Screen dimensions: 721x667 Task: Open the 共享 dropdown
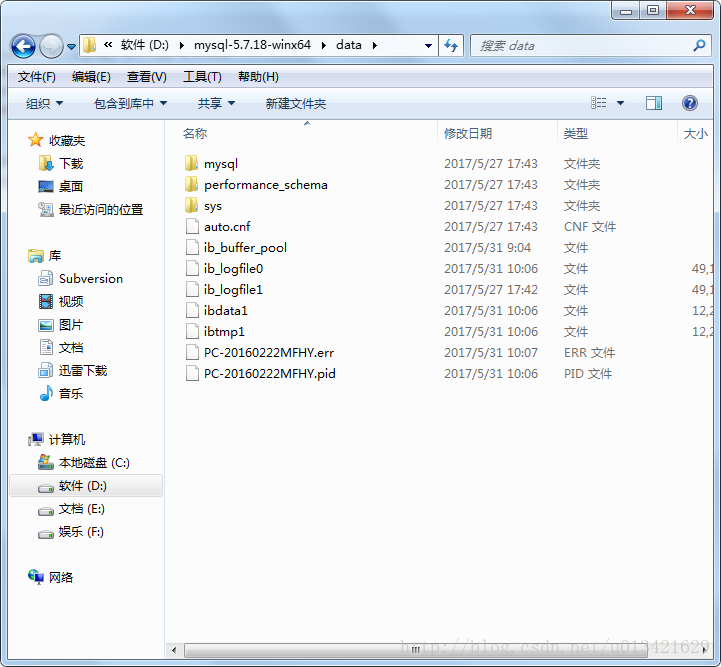[216, 103]
